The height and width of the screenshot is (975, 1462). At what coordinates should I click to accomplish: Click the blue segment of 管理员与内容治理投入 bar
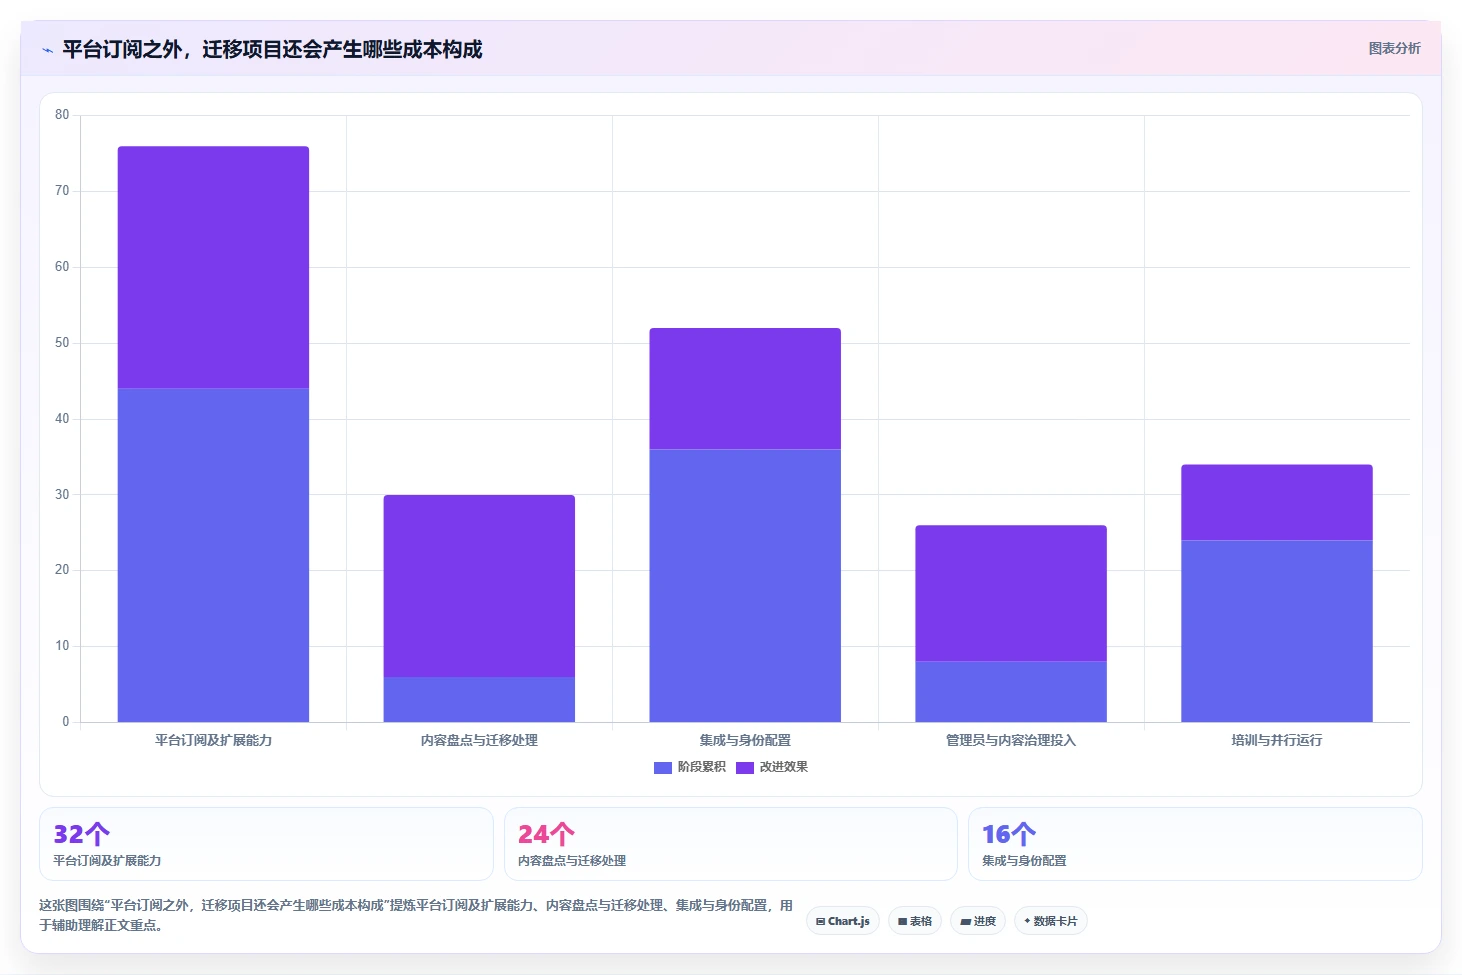pyautogui.click(x=1011, y=691)
